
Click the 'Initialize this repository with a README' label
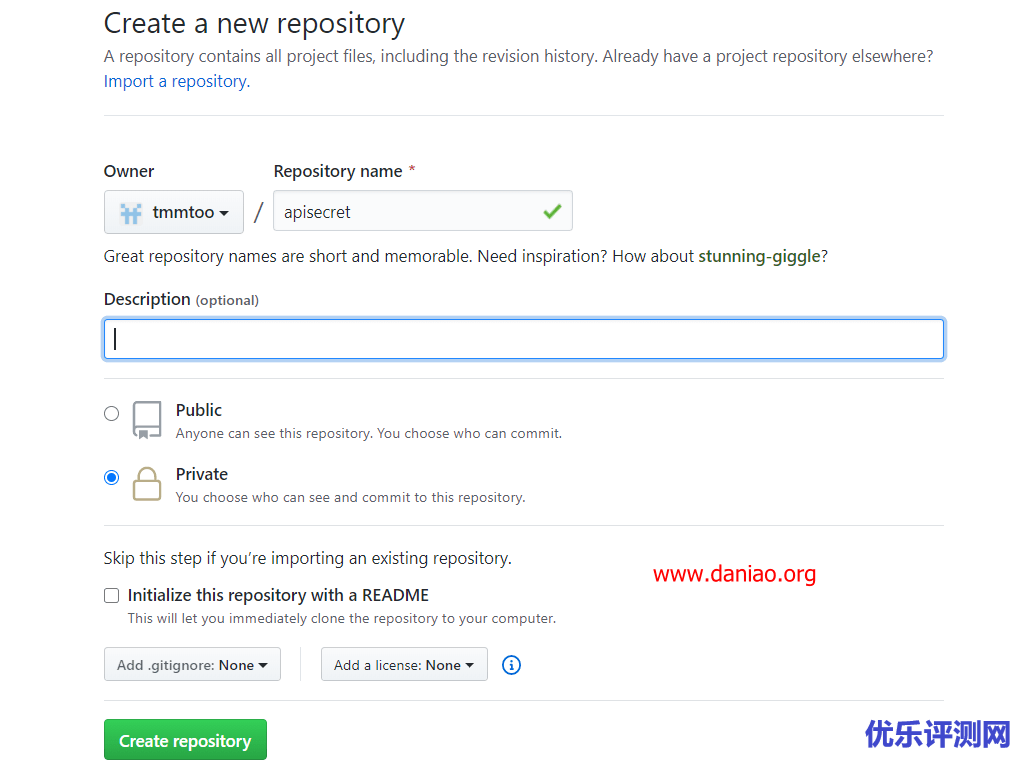tap(278, 595)
